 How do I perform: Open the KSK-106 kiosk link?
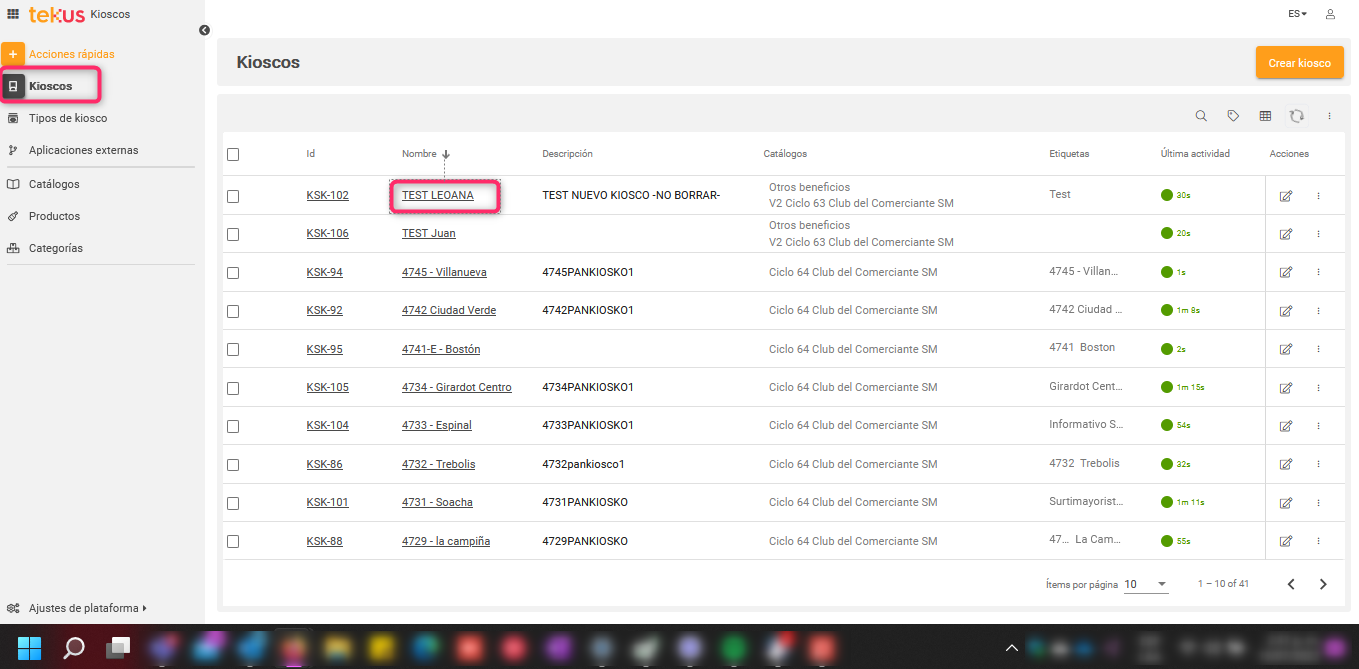tap(327, 233)
